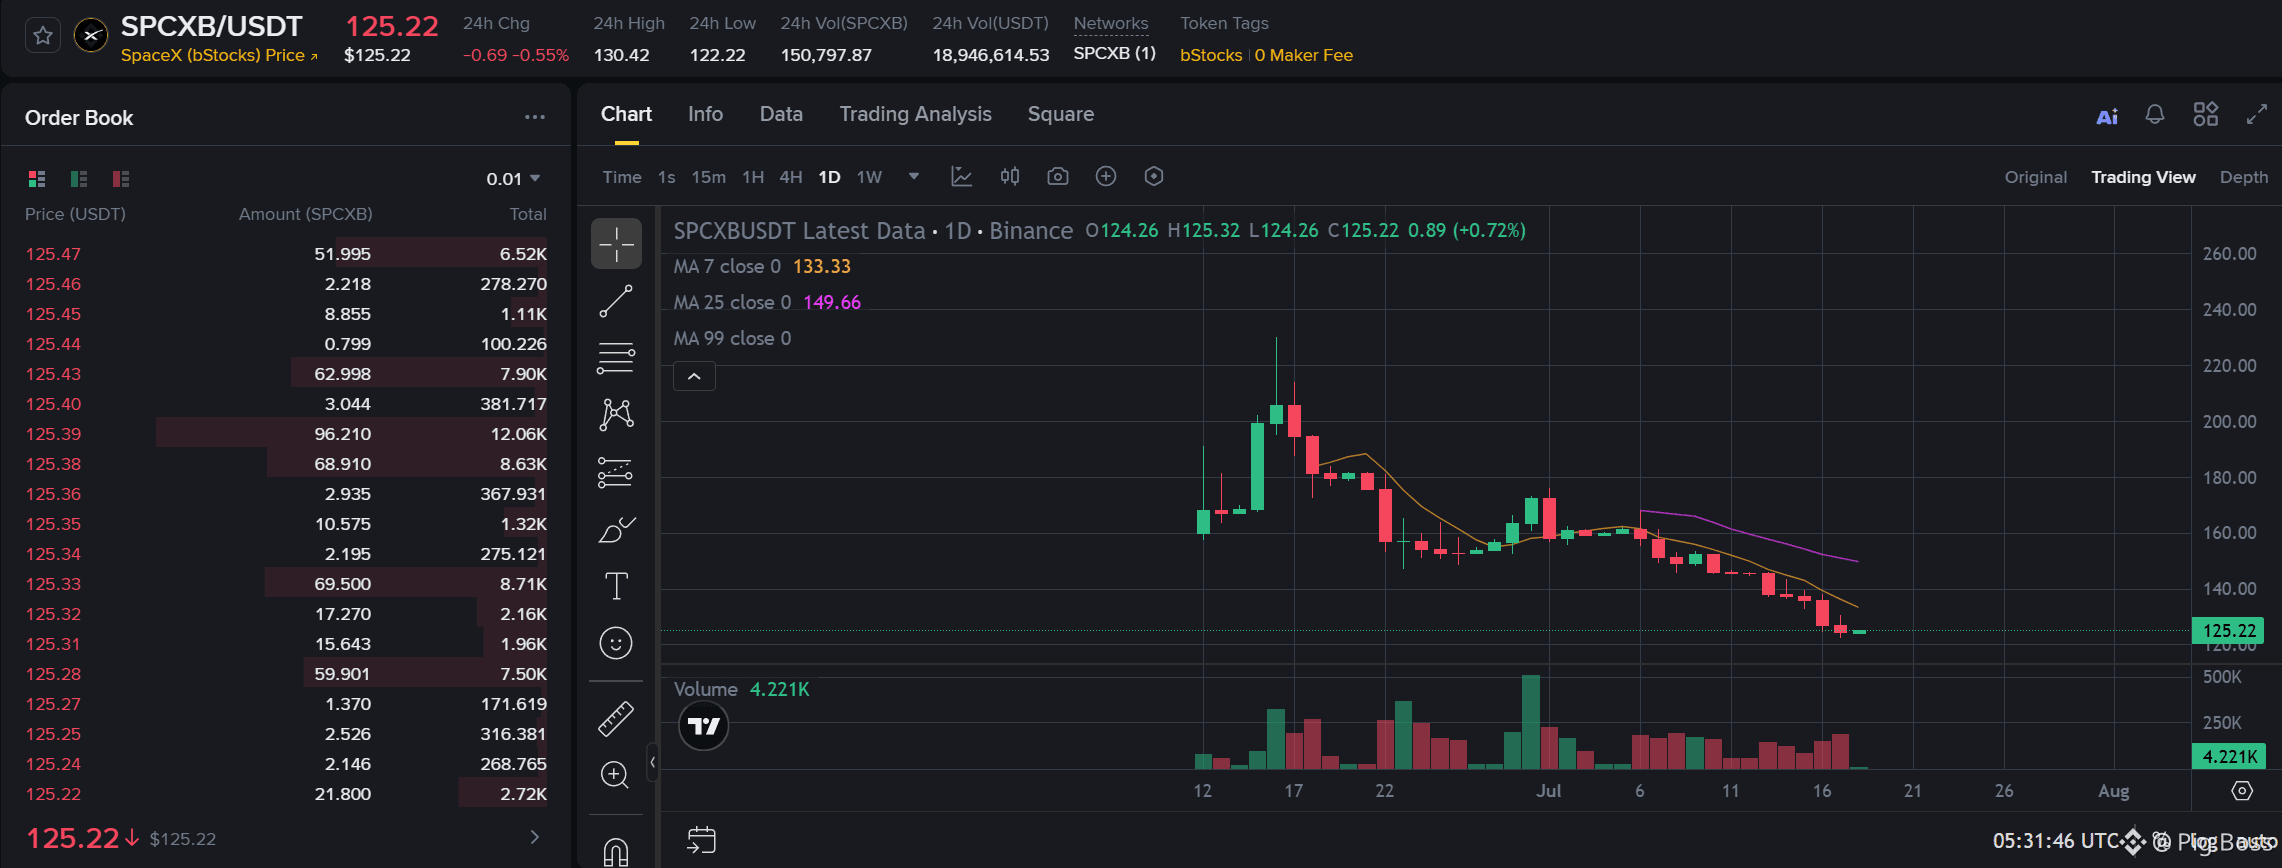Select the trend line drawing tool
This screenshot has height=868, width=2282.
click(x=616, y=301)
